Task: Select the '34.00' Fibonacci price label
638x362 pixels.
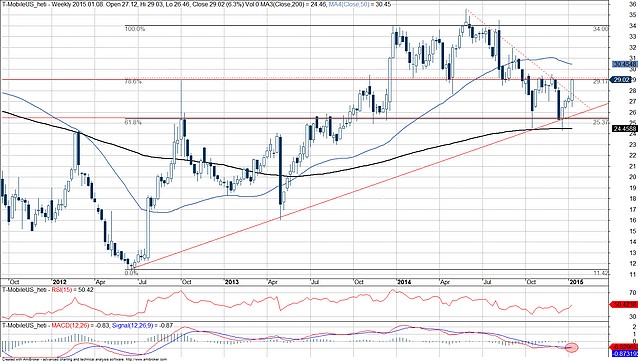Action: (601, 29)
